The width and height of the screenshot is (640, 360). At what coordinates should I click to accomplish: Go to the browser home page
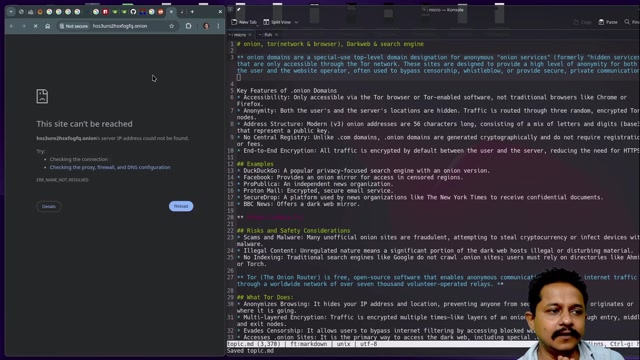click(47, 26)
